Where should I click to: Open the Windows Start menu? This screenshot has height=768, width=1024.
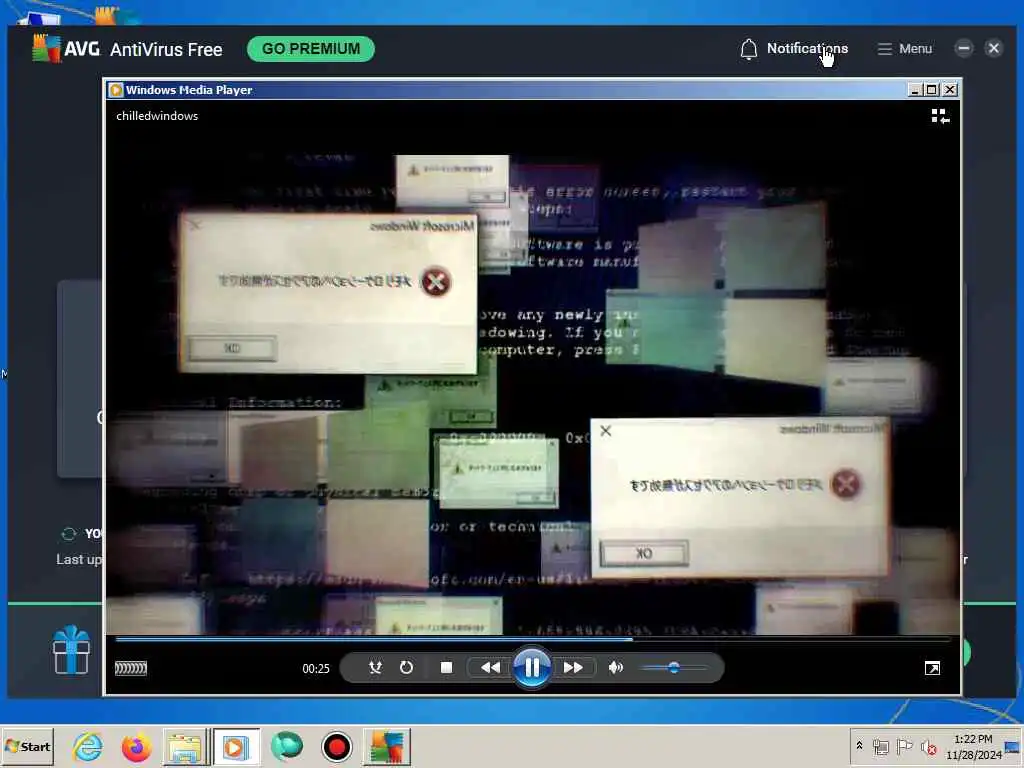coord(28,746)
